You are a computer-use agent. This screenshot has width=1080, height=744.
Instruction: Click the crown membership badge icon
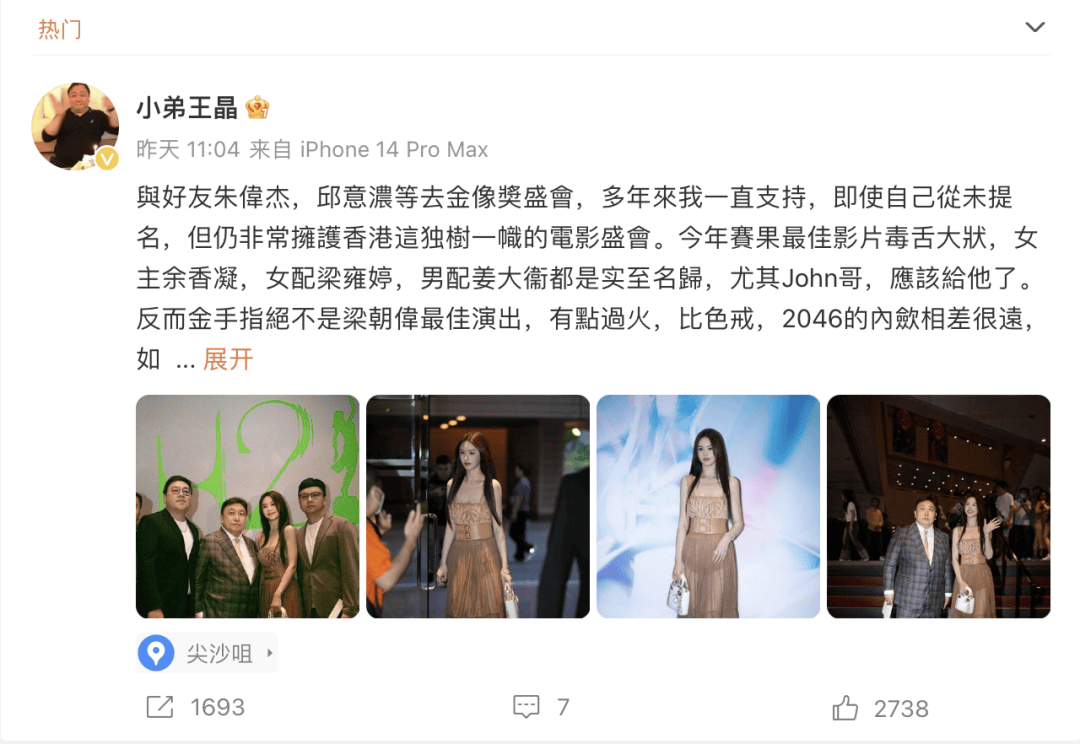(x=258, y=107)
